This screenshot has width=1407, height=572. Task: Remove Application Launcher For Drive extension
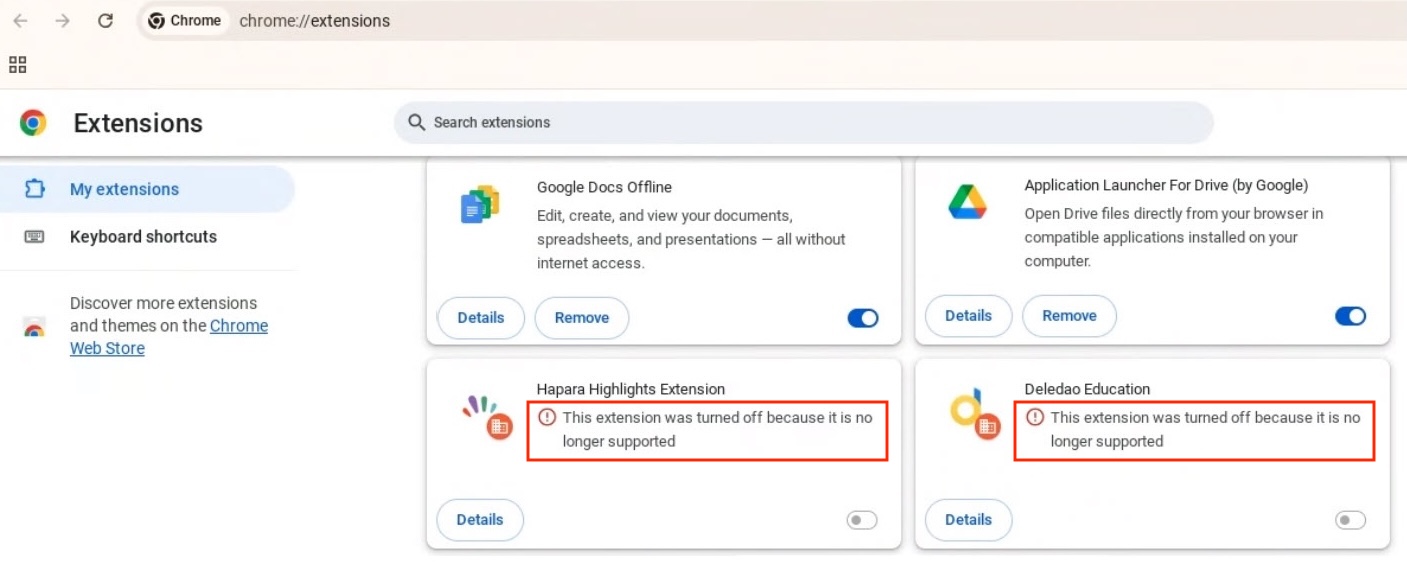point(1070,316)
